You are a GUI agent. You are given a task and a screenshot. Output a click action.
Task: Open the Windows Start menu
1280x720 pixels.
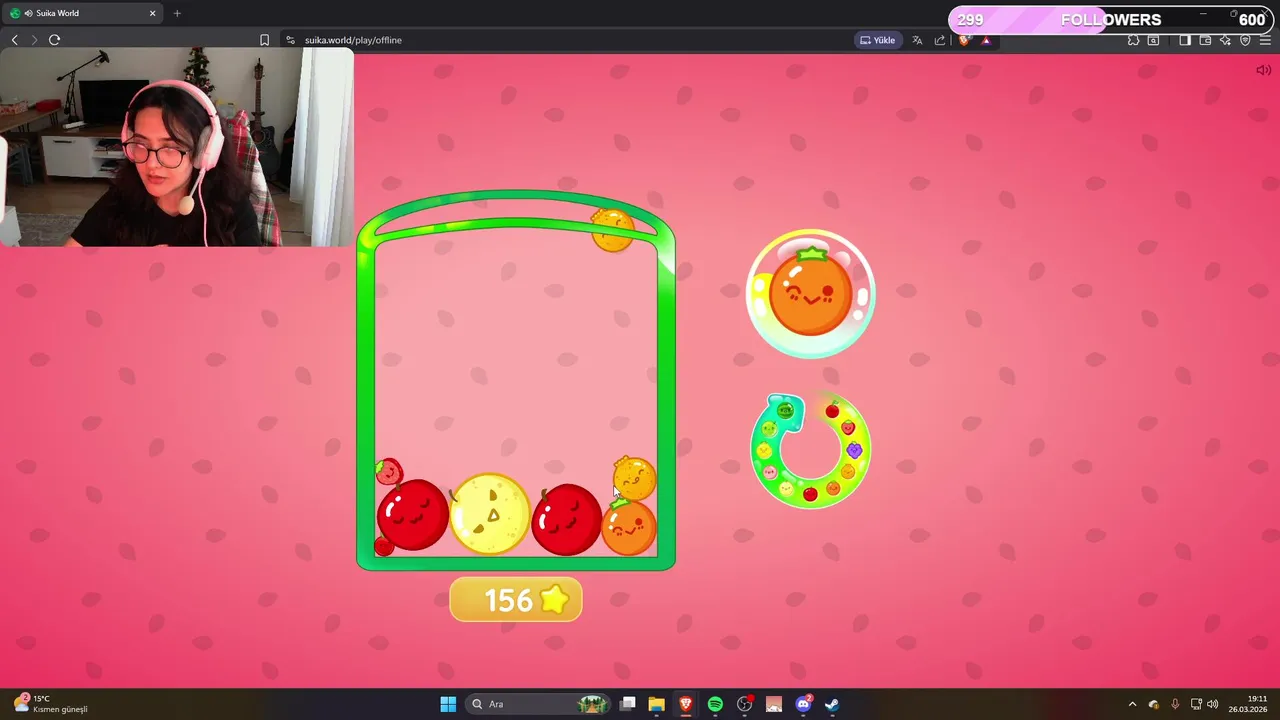pos(448,704)
